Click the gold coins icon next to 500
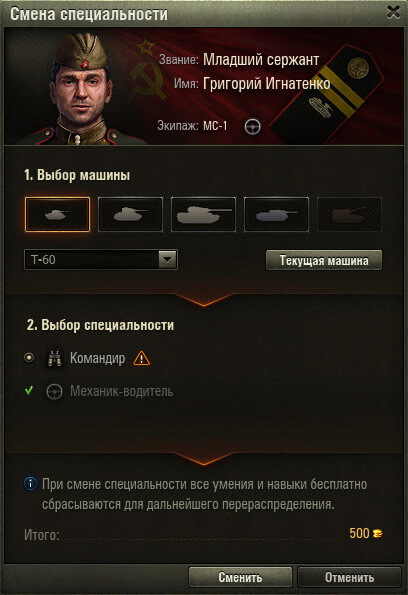 pyautogui.click(x=377, y=533)
